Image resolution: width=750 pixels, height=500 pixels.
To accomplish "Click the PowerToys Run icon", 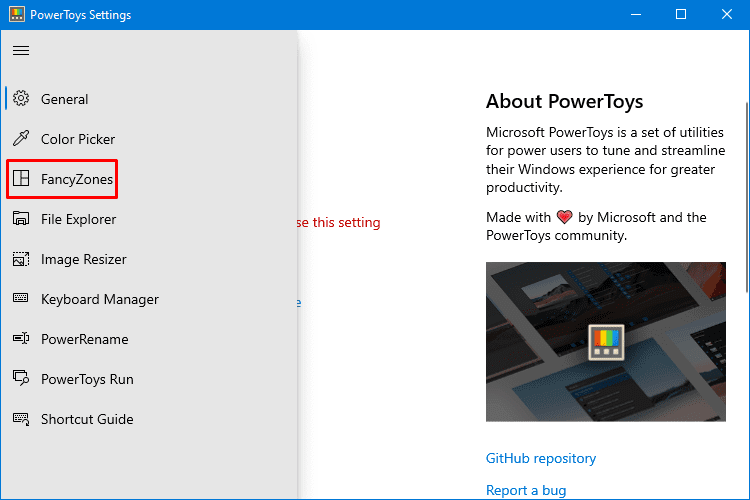I will [21, 378].
